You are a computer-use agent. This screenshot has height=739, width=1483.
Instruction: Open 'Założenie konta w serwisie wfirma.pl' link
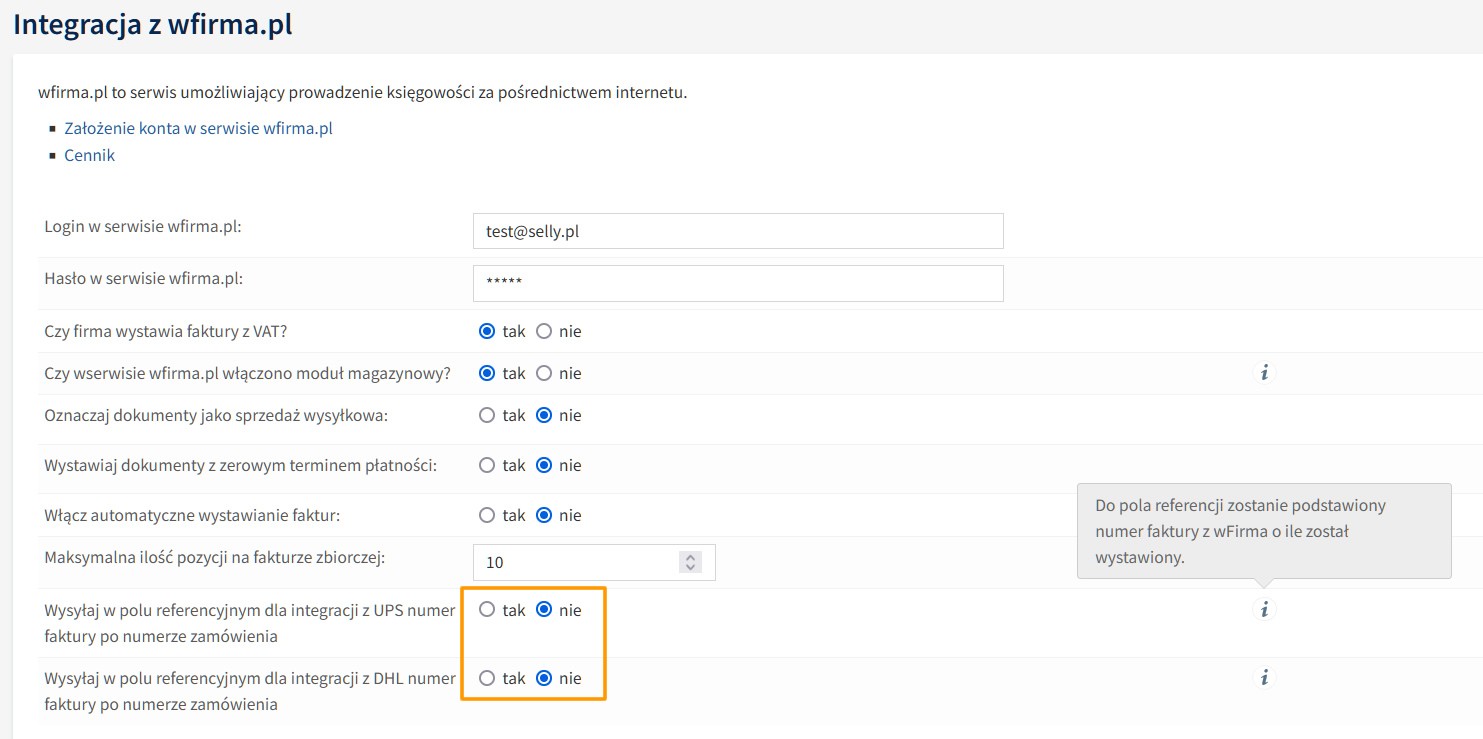(x=198, y=128)
